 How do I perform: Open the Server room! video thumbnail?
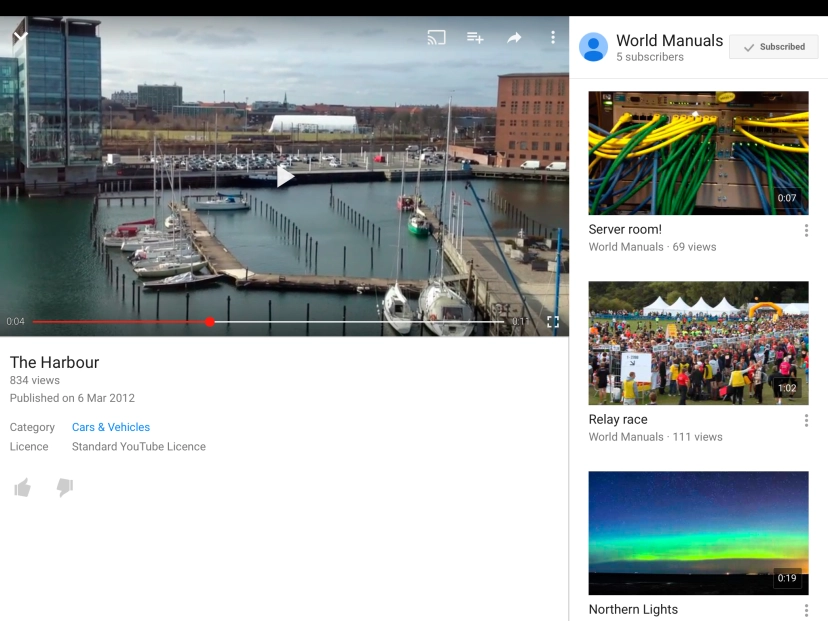click(698, 153)
